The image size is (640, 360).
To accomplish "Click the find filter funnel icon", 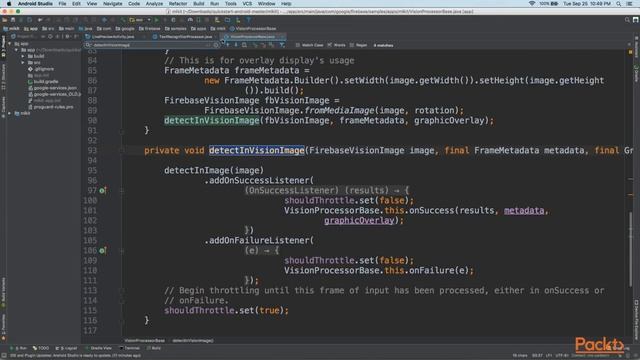I will (282, 45).
